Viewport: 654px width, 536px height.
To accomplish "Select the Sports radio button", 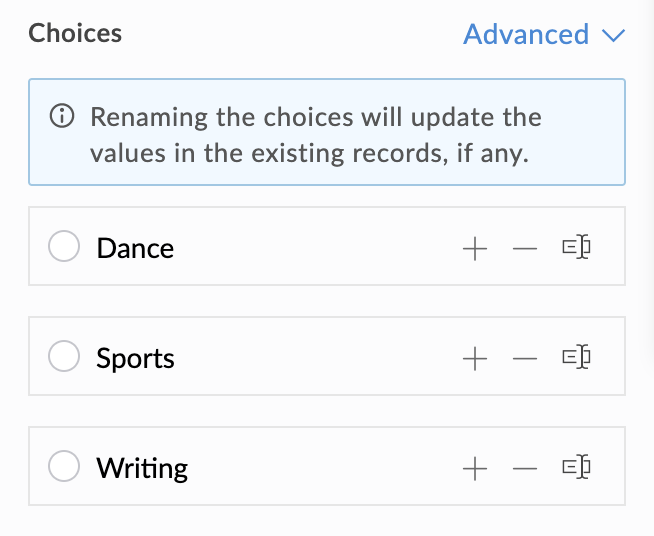I will [64, 357].
